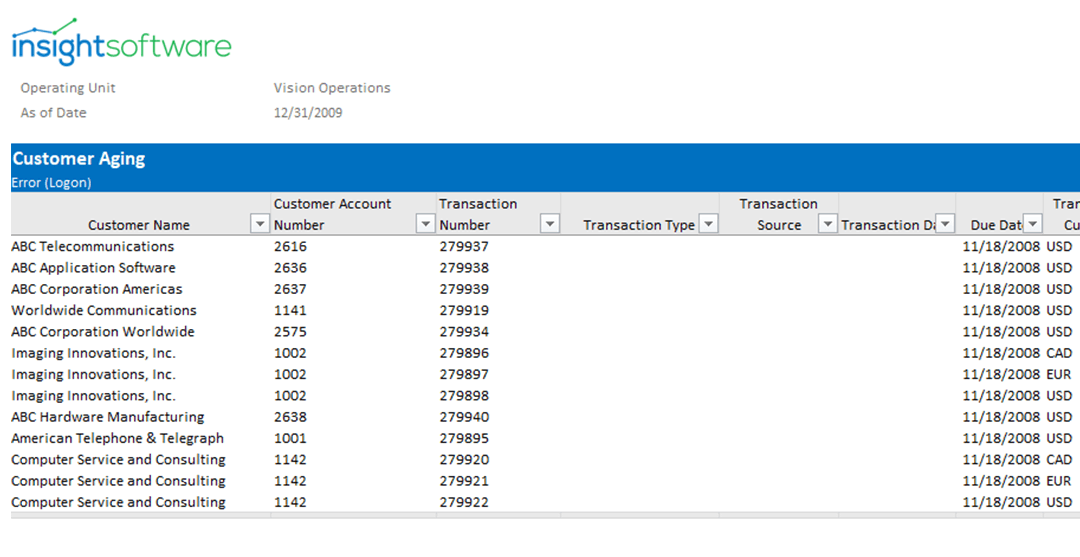The image size is (1080, 557).
Task: Select the As of Date label
Action: click(54, 113)
